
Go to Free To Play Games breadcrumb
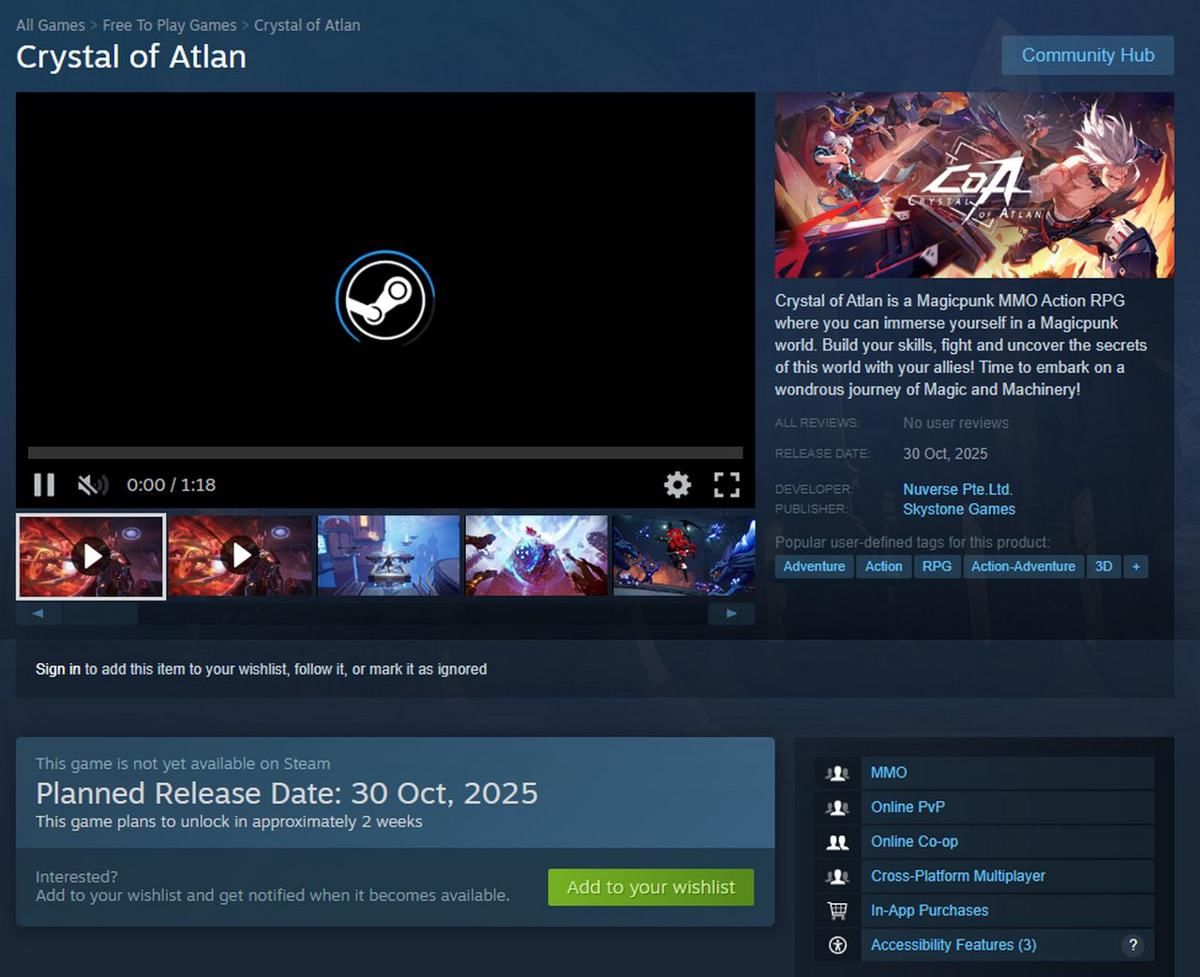[x=169, y=25]
